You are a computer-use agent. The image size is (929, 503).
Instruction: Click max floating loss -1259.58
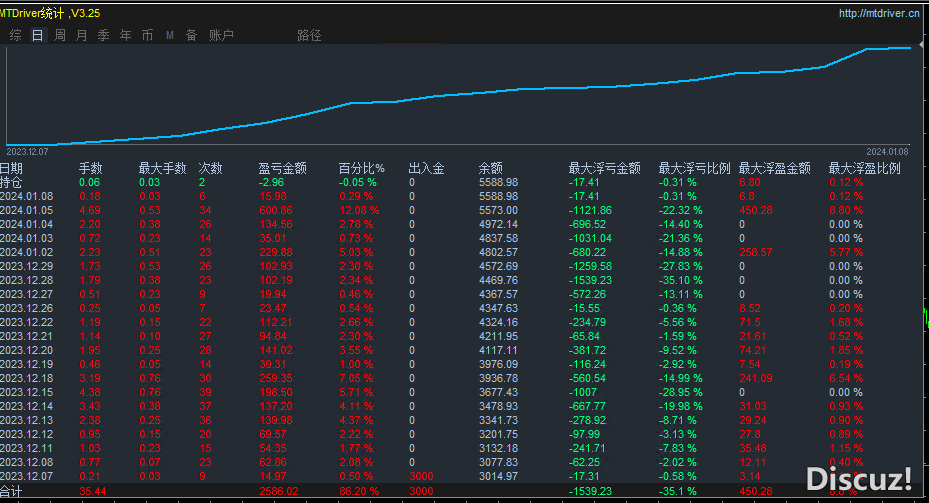tap(590, 267)
